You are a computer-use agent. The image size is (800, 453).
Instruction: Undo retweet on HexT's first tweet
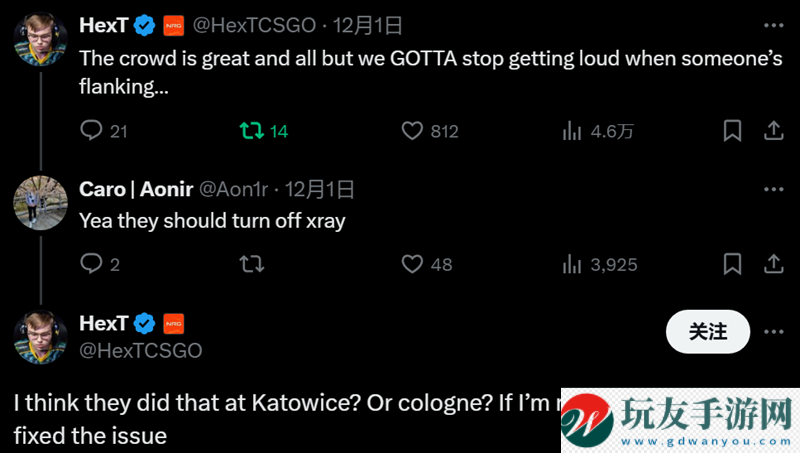click(x=252, y=131)
